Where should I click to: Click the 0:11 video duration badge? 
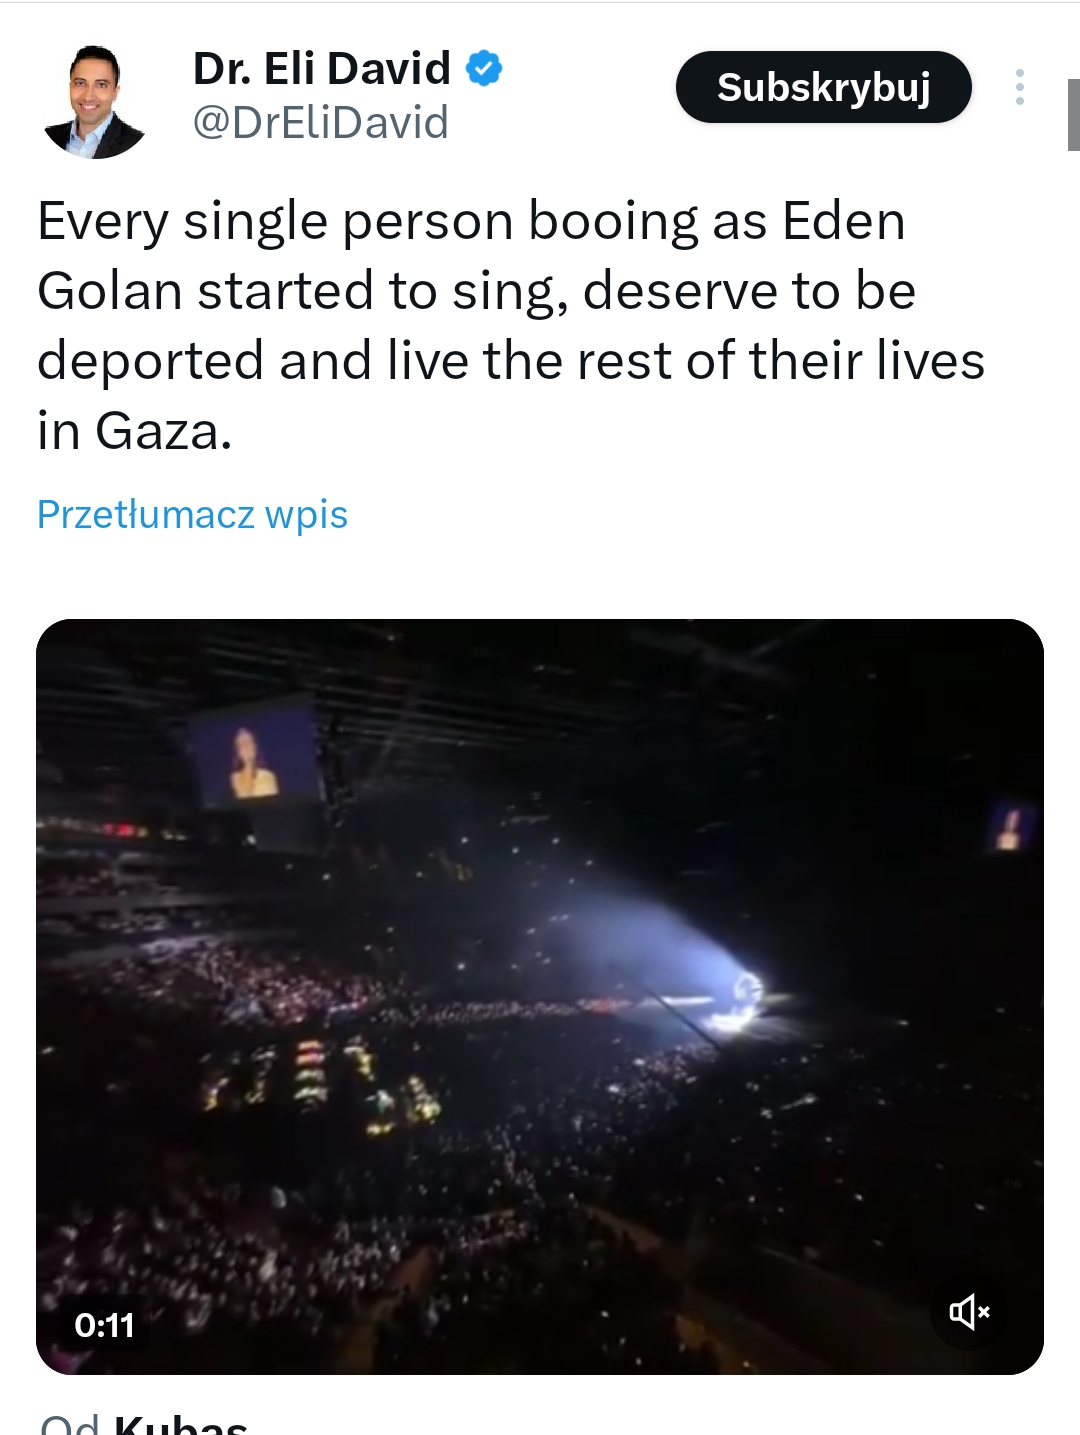pos(104,1325)
